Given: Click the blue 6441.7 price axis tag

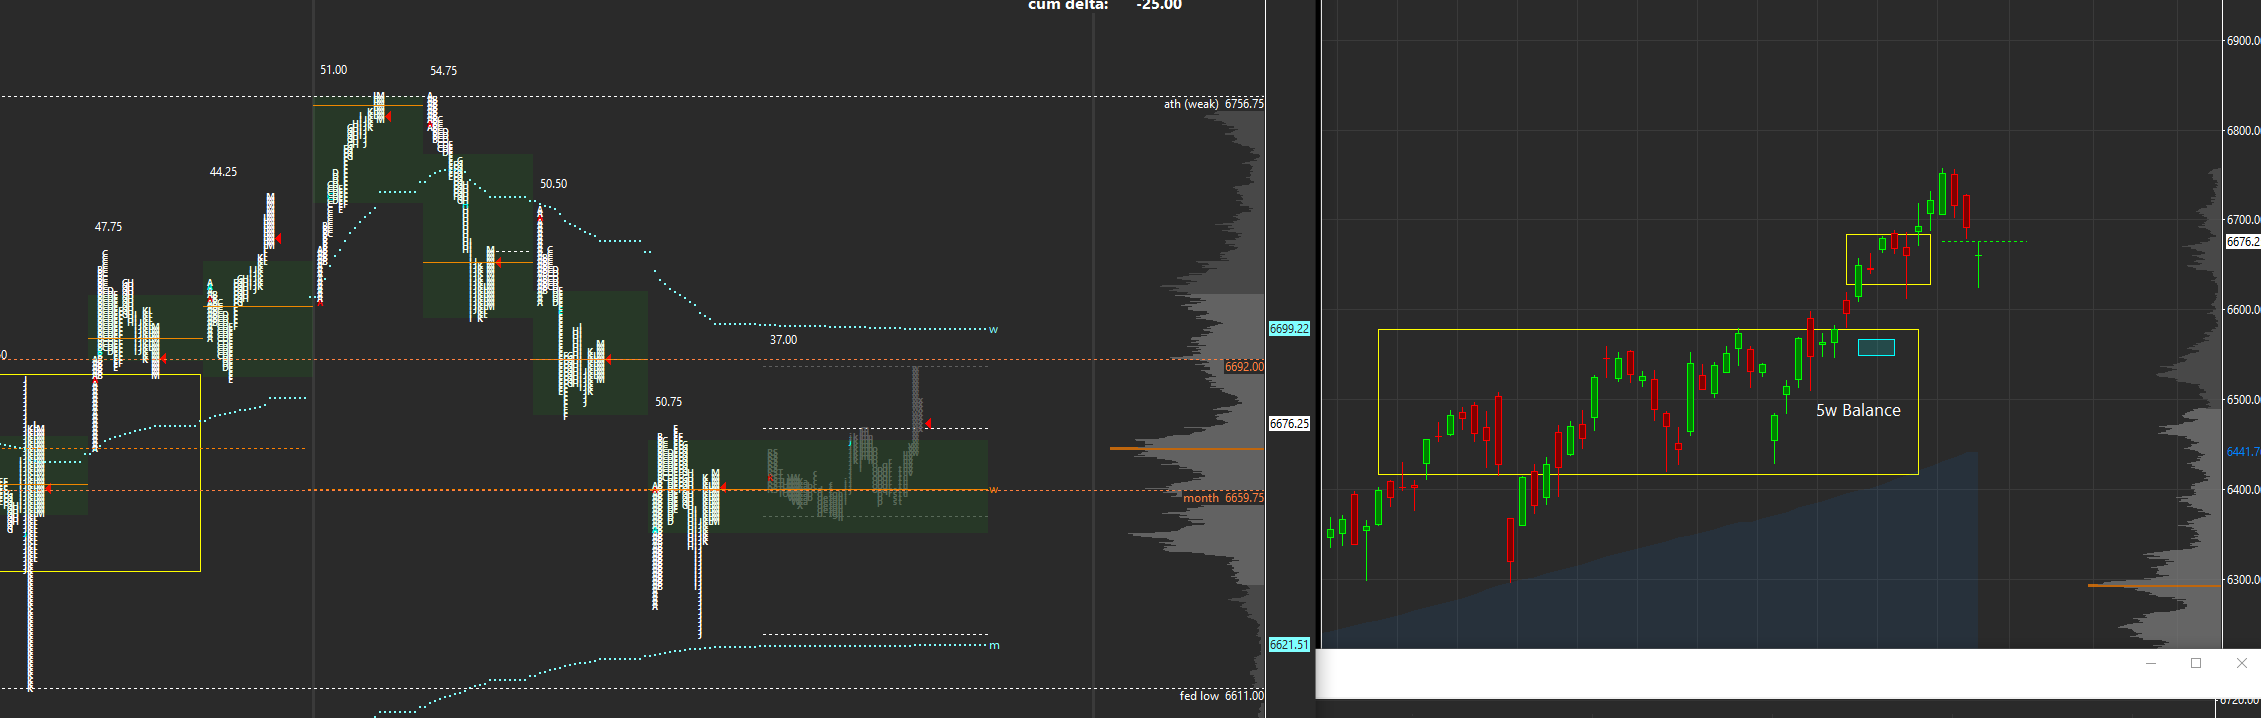Looking at the screenshot, I should pyautogui.click(x=2242, y=452).
